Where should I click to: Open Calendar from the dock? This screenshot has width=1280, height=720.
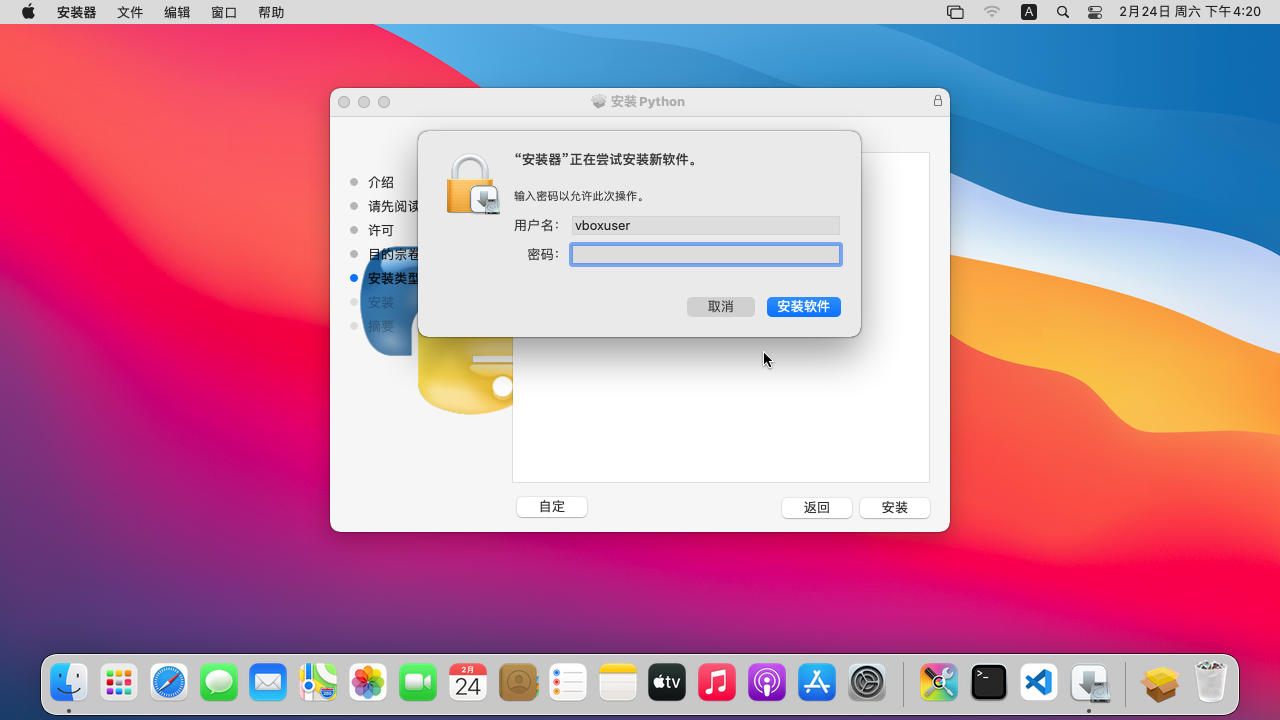[468, 683]
